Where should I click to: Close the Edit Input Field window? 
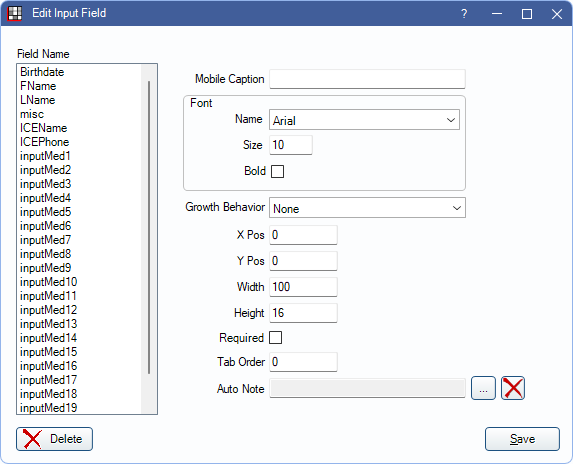point(557,14)
